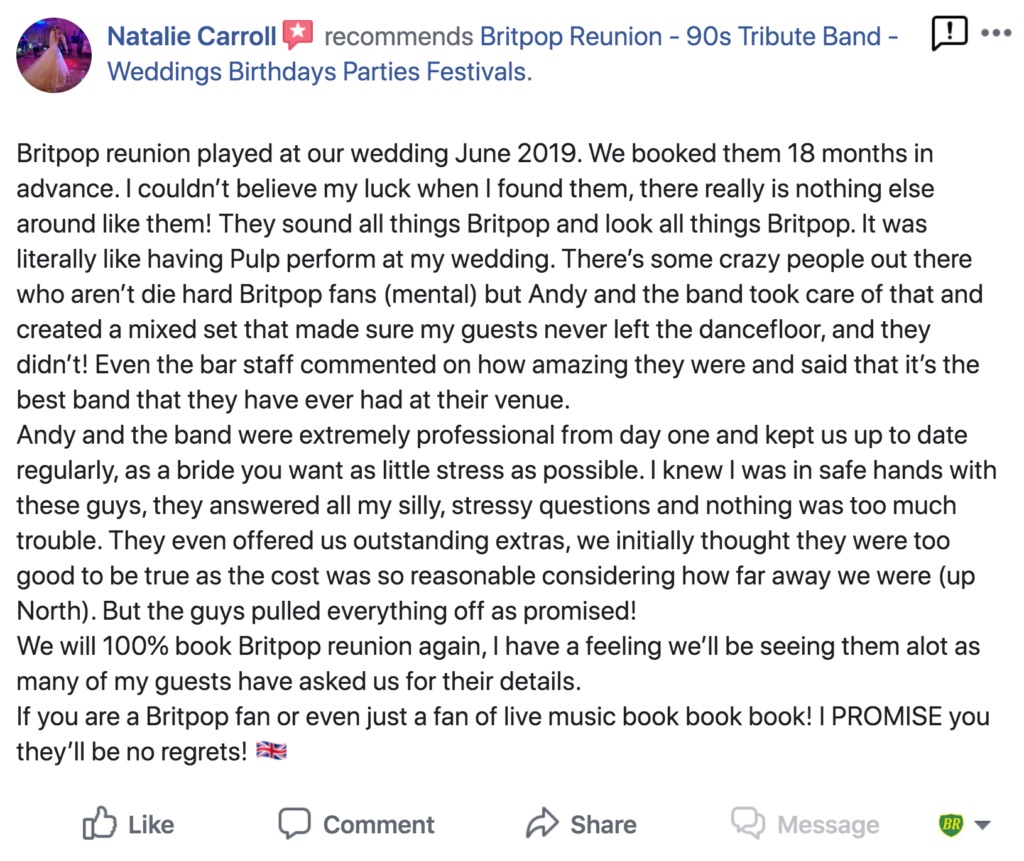Click the Comment button text
The width and height of the screenshot is (1024, 861).
click(379, 825)
